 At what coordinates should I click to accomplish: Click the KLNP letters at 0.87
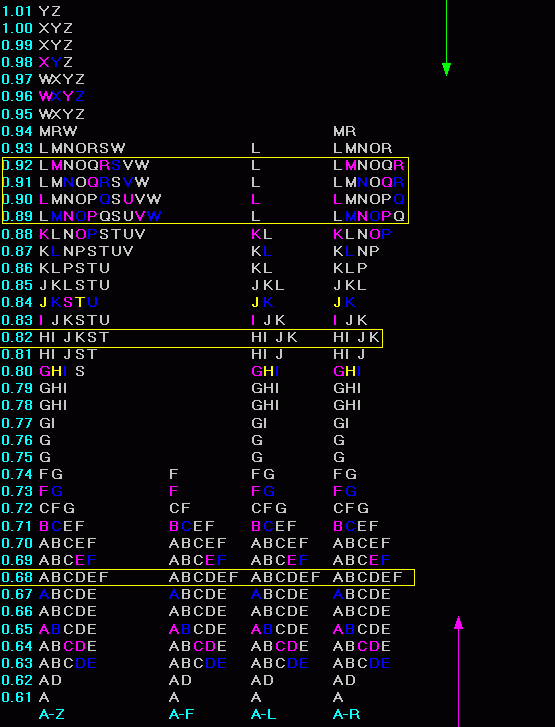point(356,251)
